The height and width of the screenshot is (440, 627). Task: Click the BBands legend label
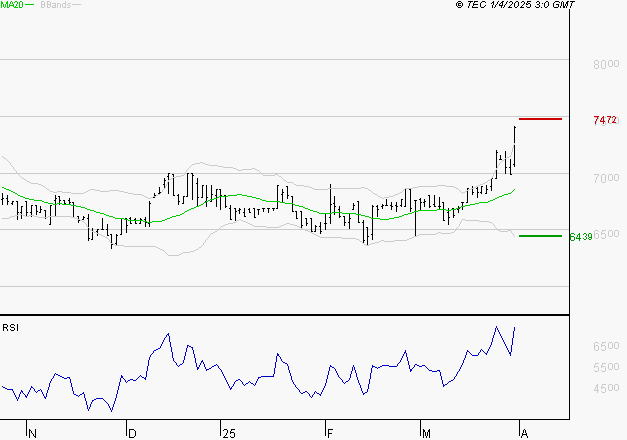pyautogui.click(x=55, y=5)
